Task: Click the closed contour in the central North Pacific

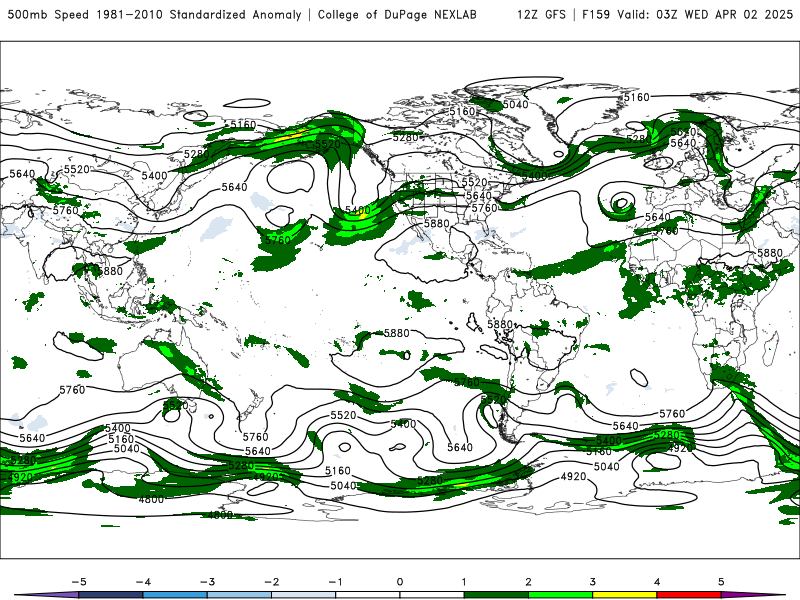Action: pyautogui.click(x=291, y=176)
